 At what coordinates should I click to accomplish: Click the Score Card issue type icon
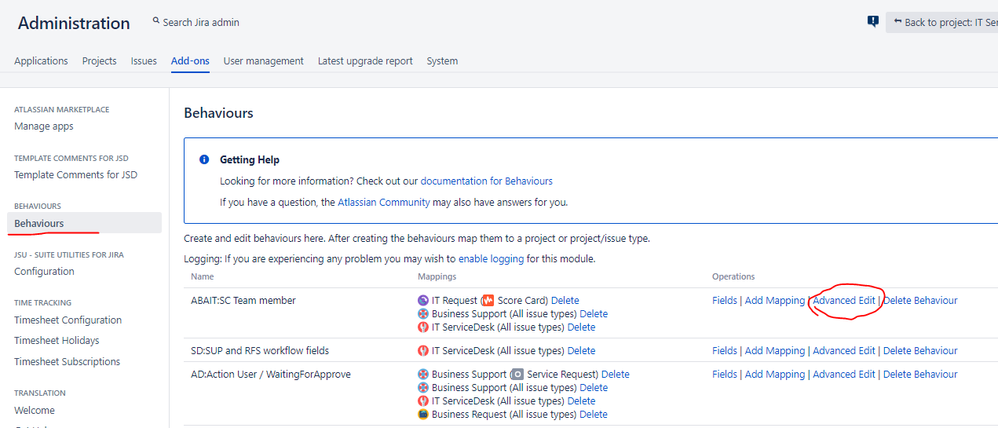[x=488, y=300]
